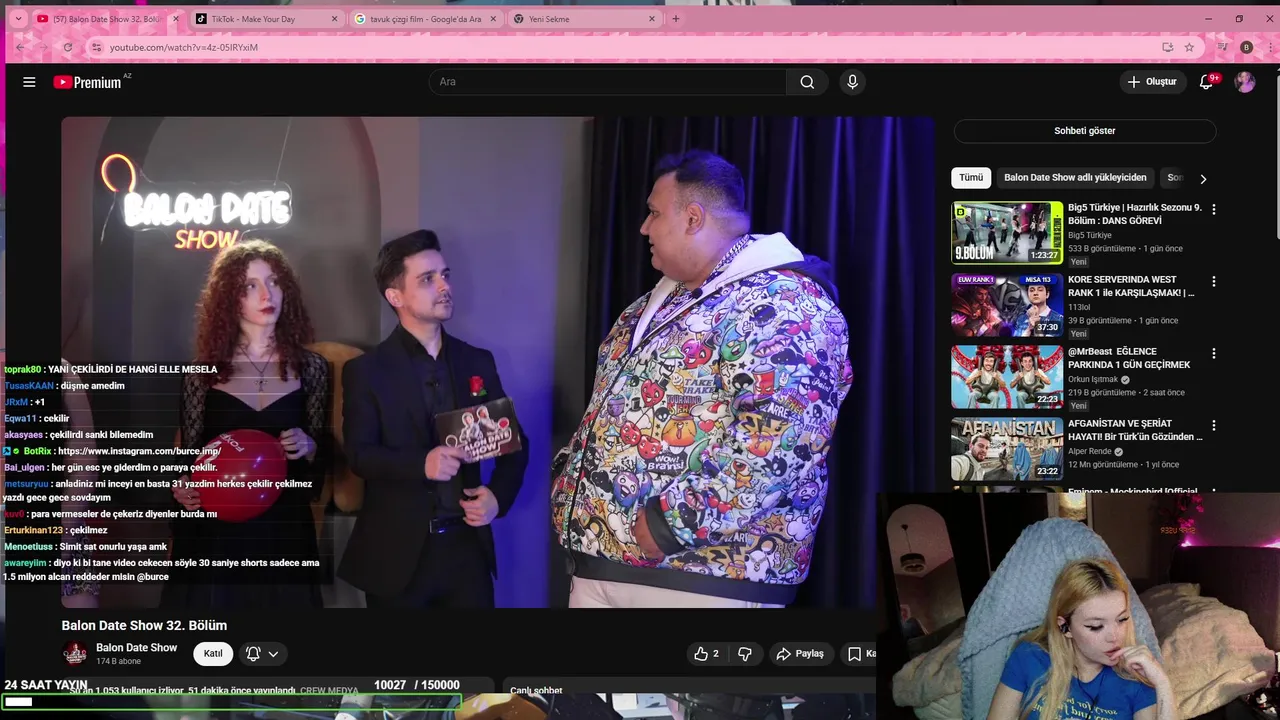Close the Yeni Sekme tab
Image resolution: width=1280 pixels, height=720 pixels.
[652, 19]
